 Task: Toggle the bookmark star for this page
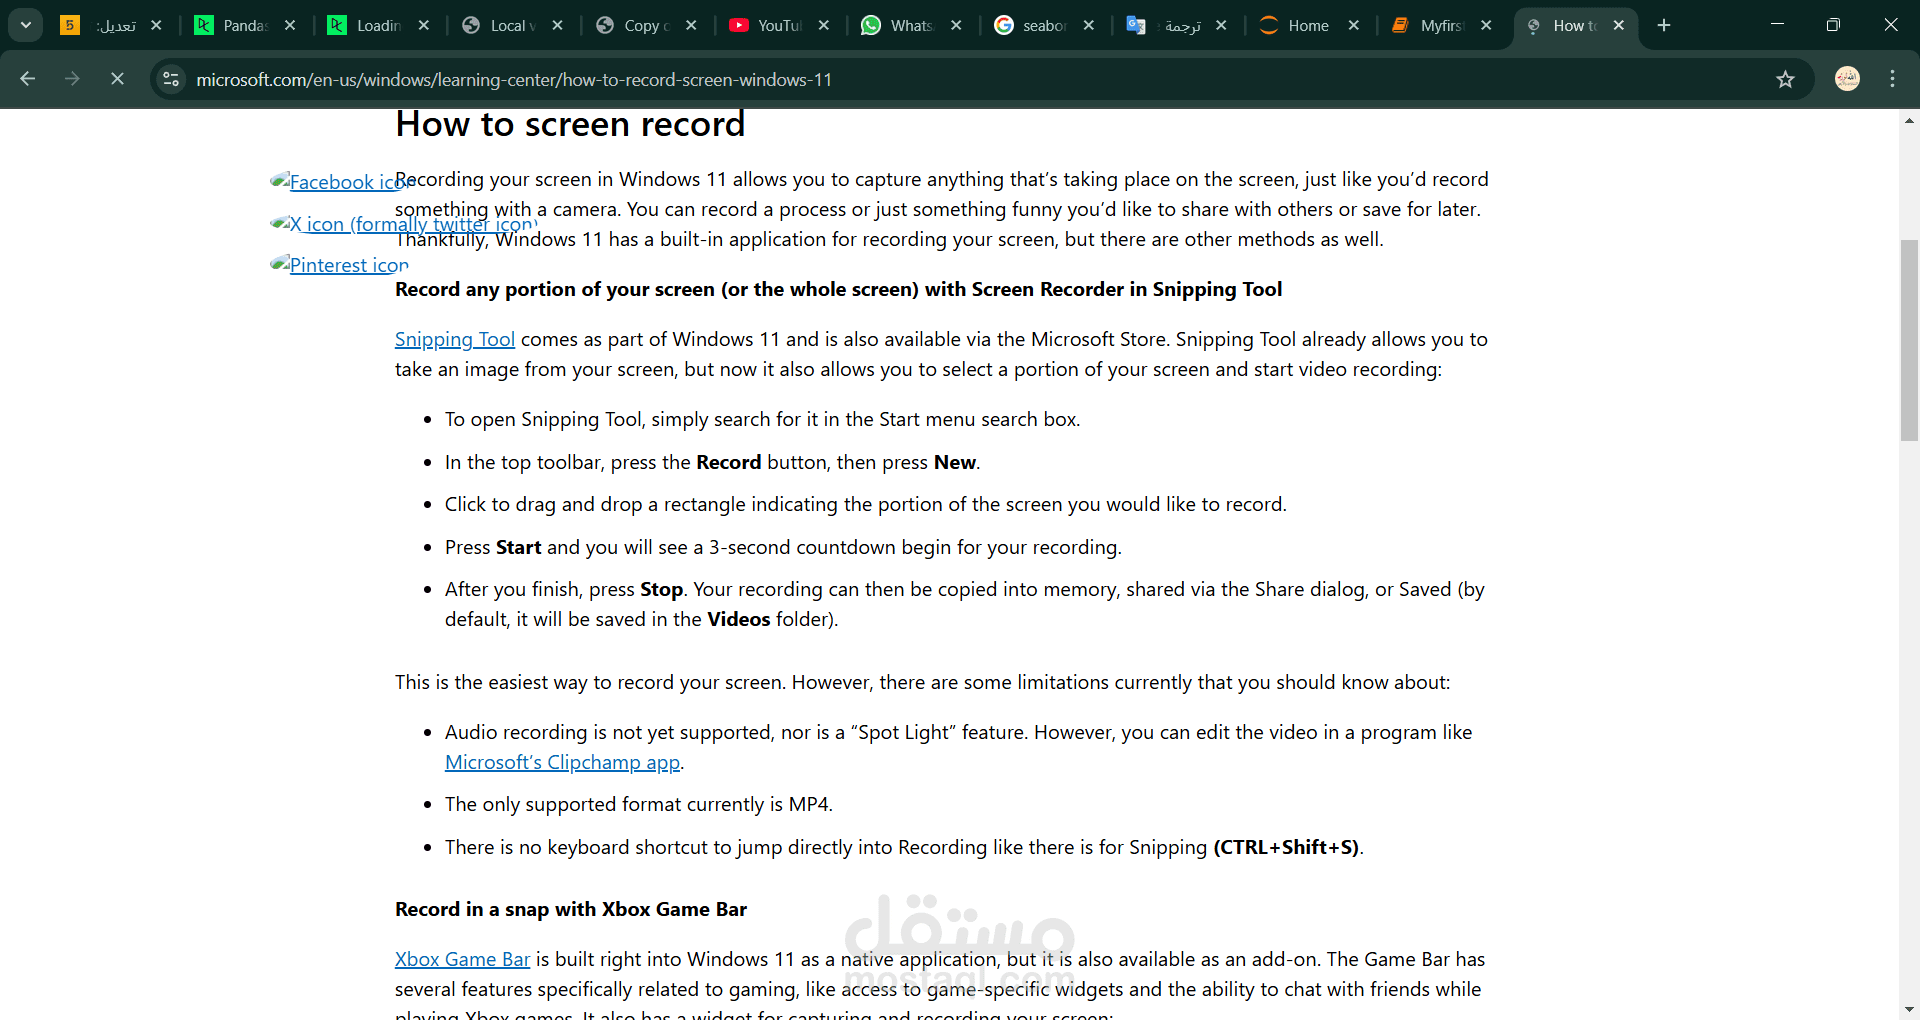[x=1787, y=79]
